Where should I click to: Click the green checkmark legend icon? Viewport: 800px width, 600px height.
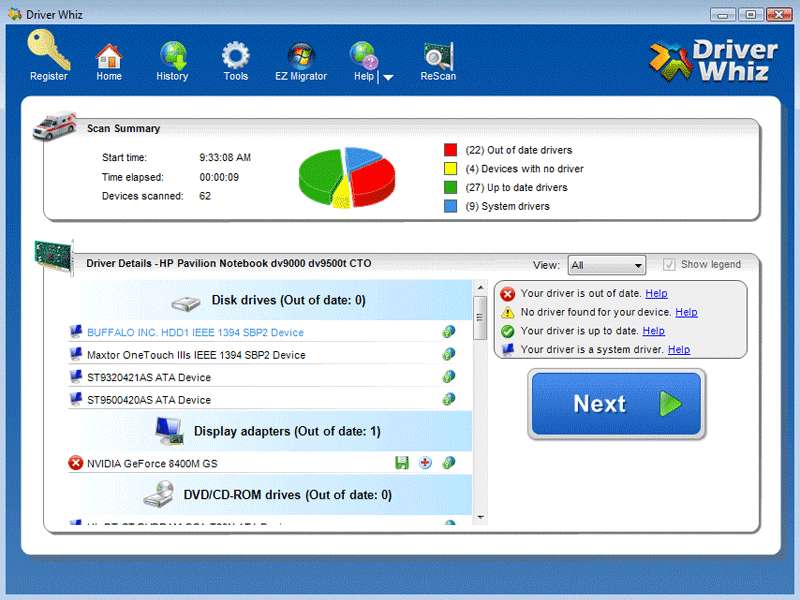click(507, 331)
